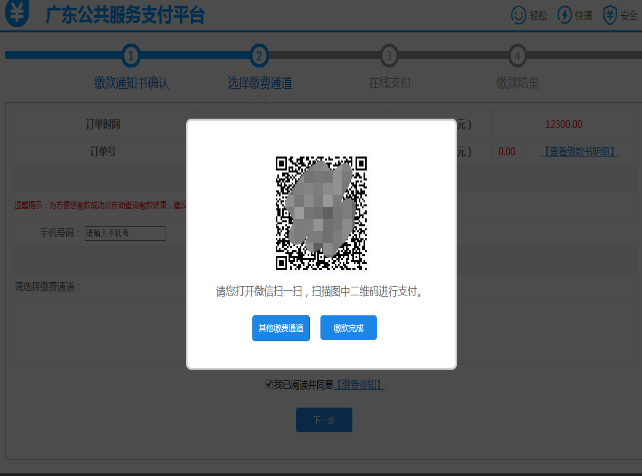642x476 pixels.
Task: Go to 选择缴费通道 step label
Action: point(260,82)
